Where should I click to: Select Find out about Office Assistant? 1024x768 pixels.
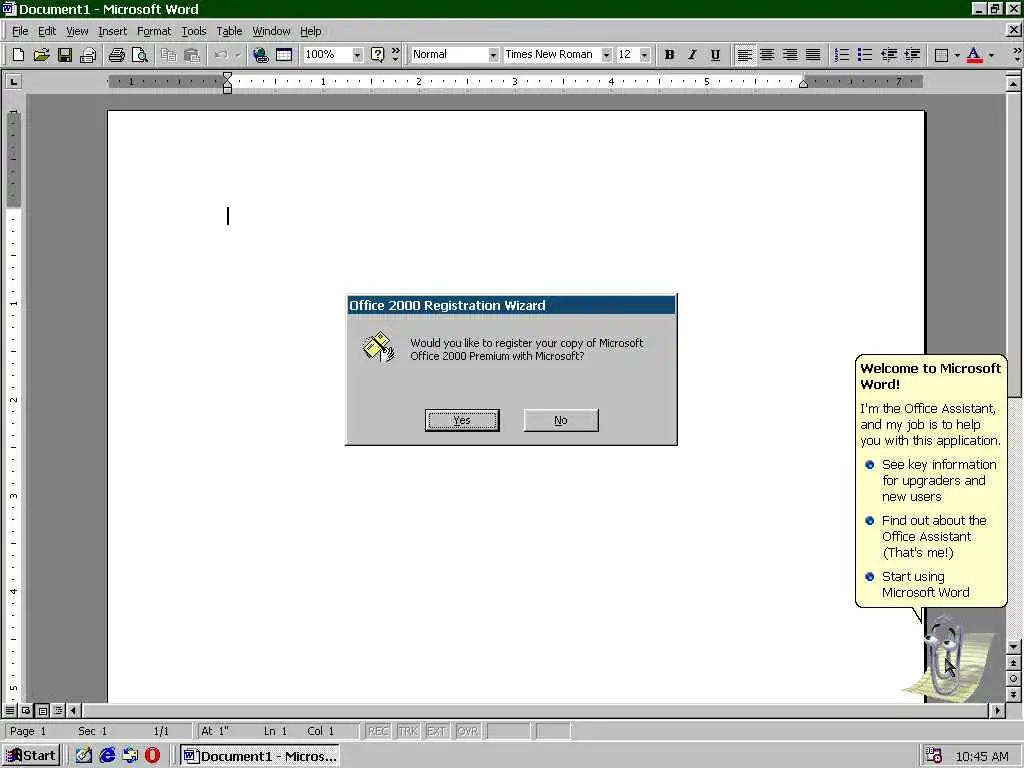pos(934,536)
